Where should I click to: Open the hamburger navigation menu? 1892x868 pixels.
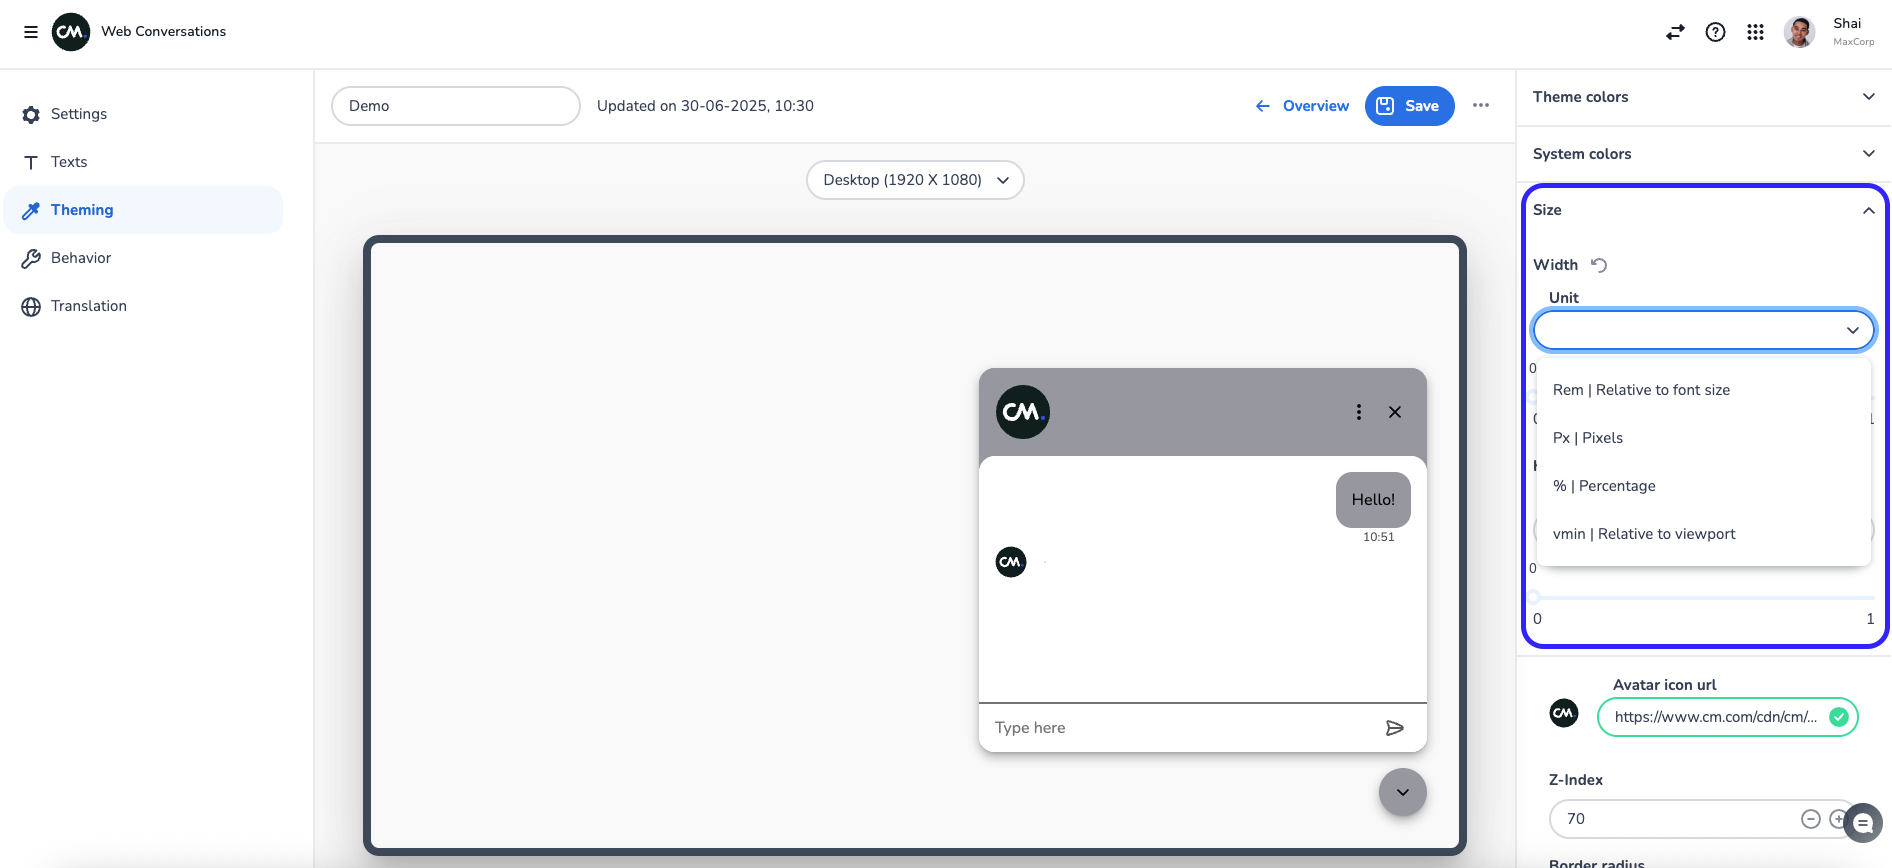click(31, 32)
